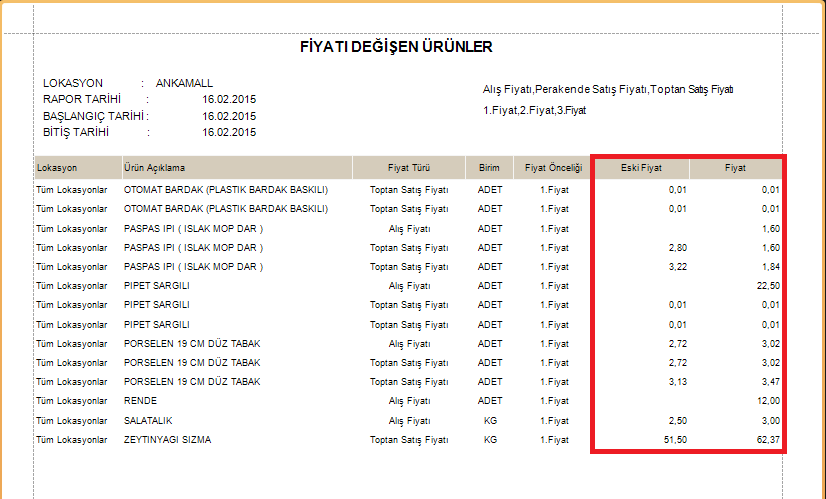Viewport: 826px width, 499px height.
Task: Click the 3,00 price for SALATALIK
Action: pos(771,421)
